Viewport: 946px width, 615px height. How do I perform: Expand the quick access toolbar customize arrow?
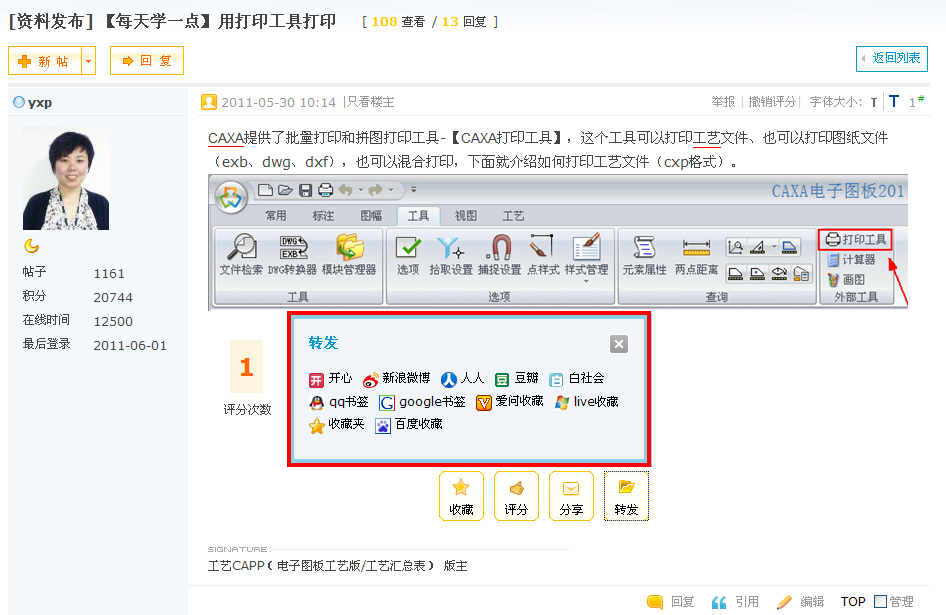point(414,190)
